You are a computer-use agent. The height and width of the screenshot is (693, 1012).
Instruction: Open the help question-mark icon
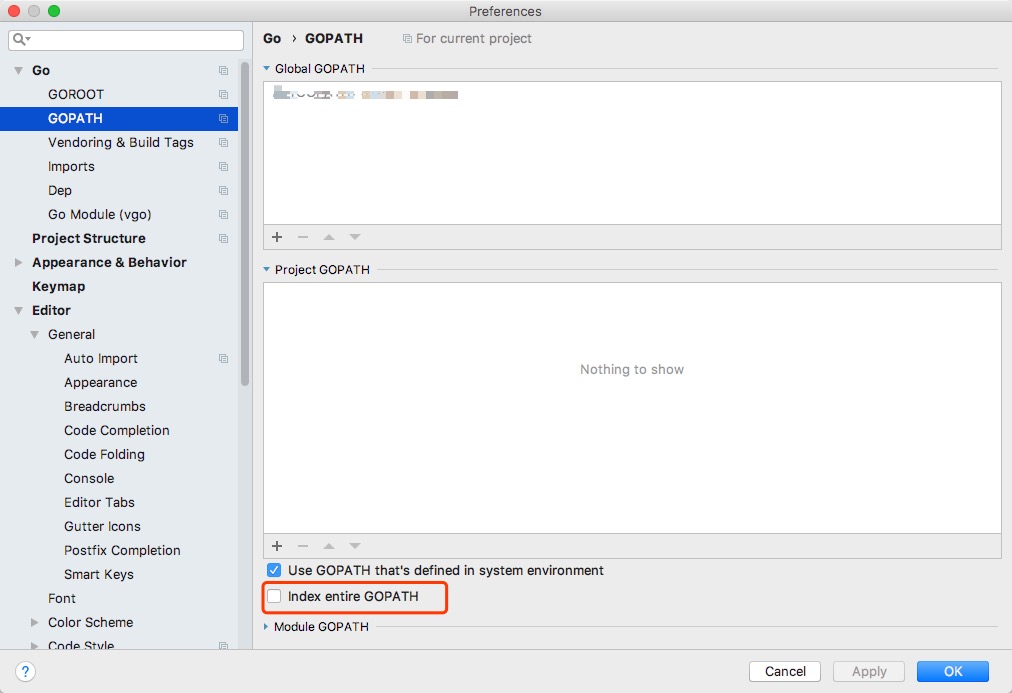24,671
